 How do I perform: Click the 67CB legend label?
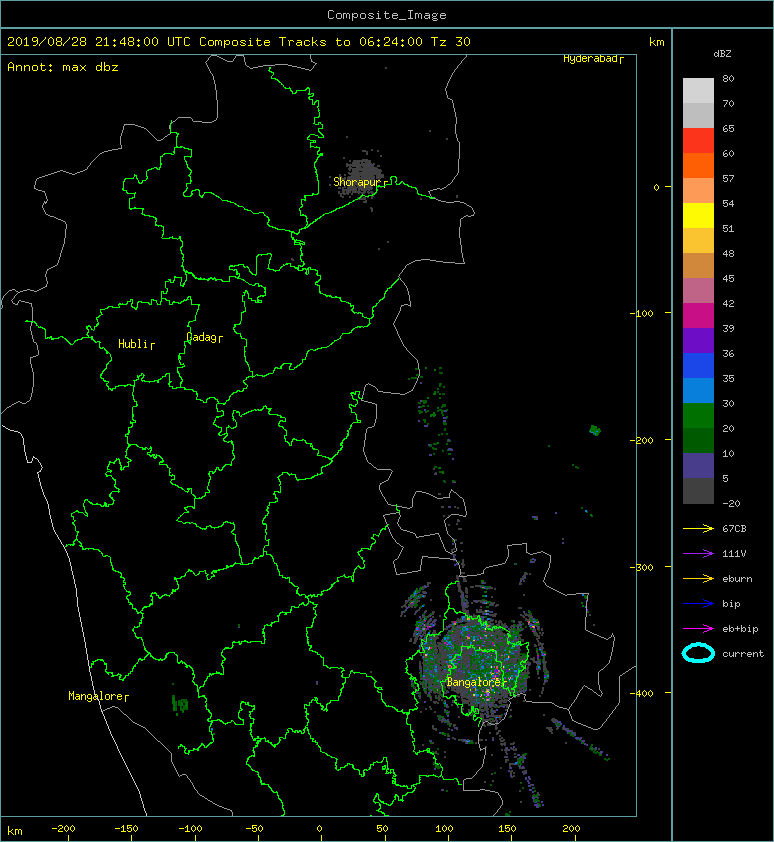coord(734,528)
